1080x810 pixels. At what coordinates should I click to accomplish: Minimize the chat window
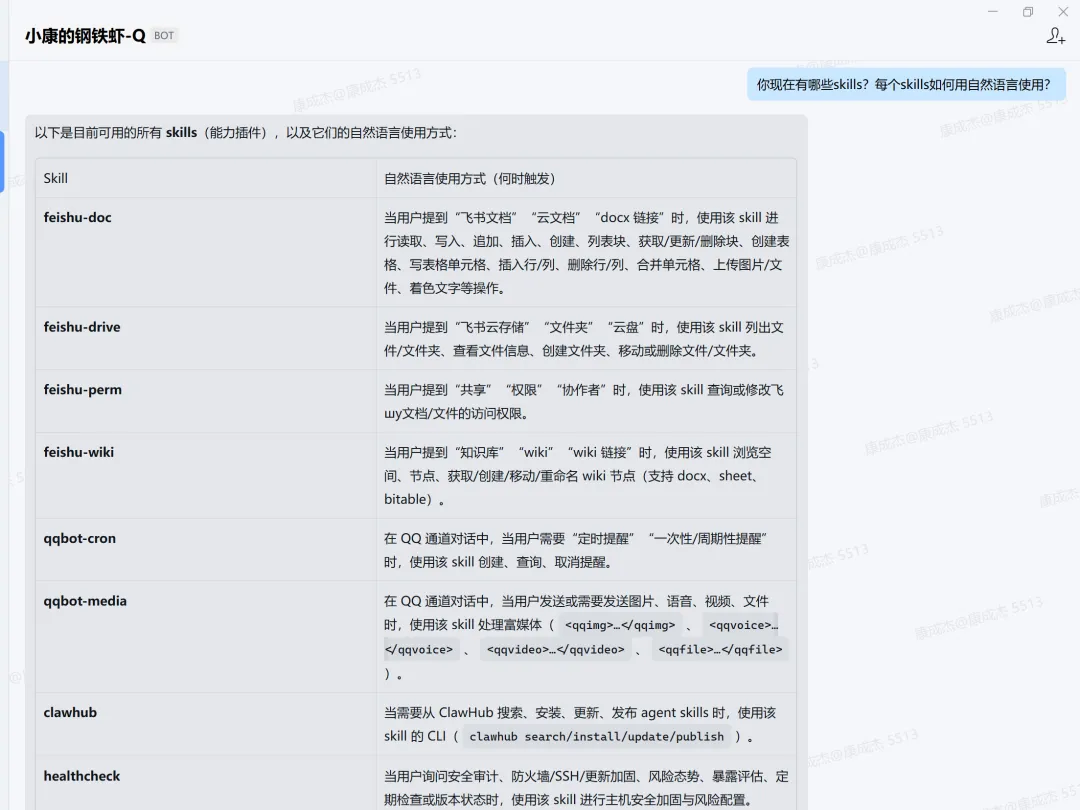coord(993,12)
